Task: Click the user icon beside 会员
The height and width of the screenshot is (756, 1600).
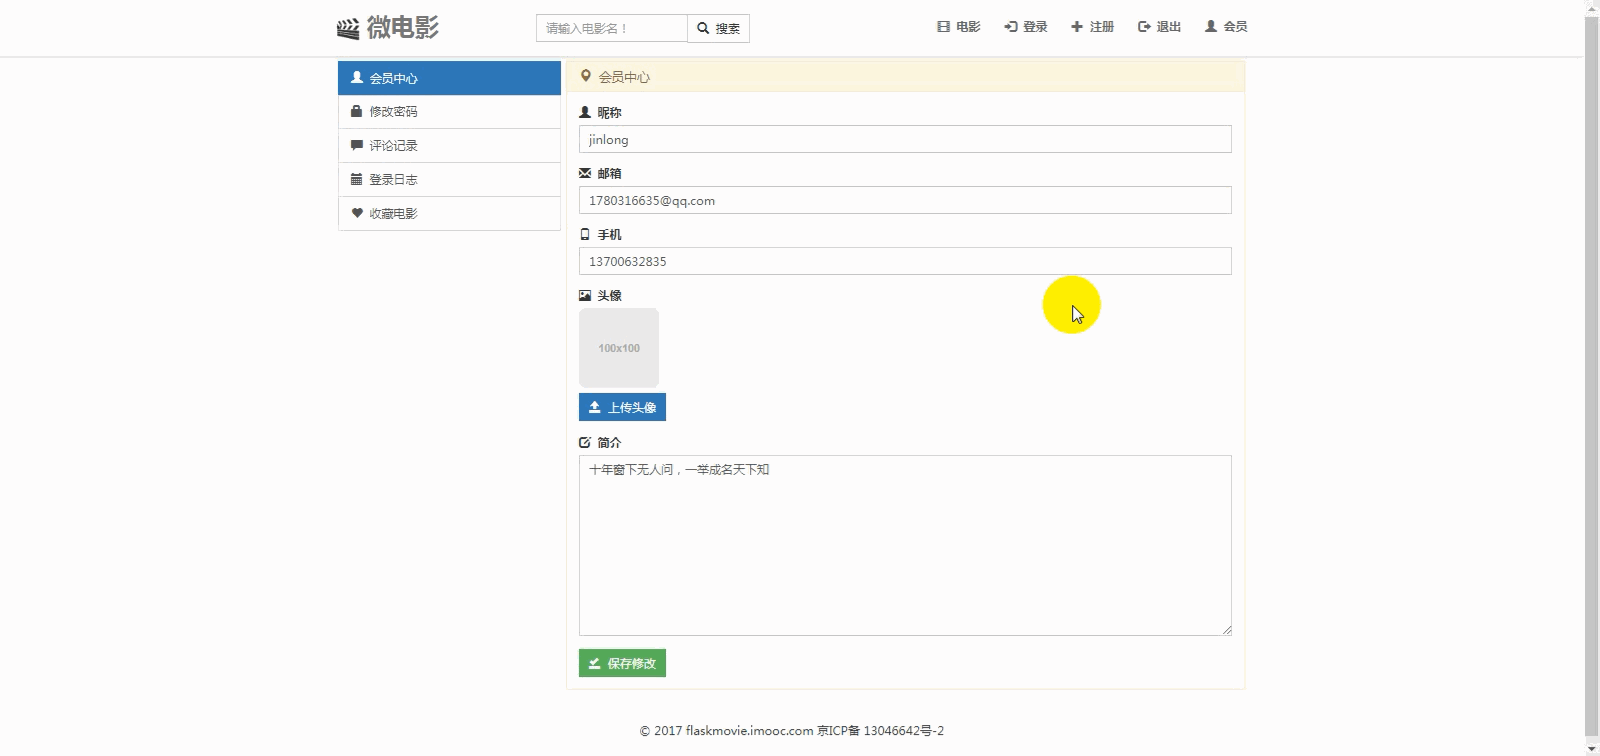Action: tap(1211, 27)
